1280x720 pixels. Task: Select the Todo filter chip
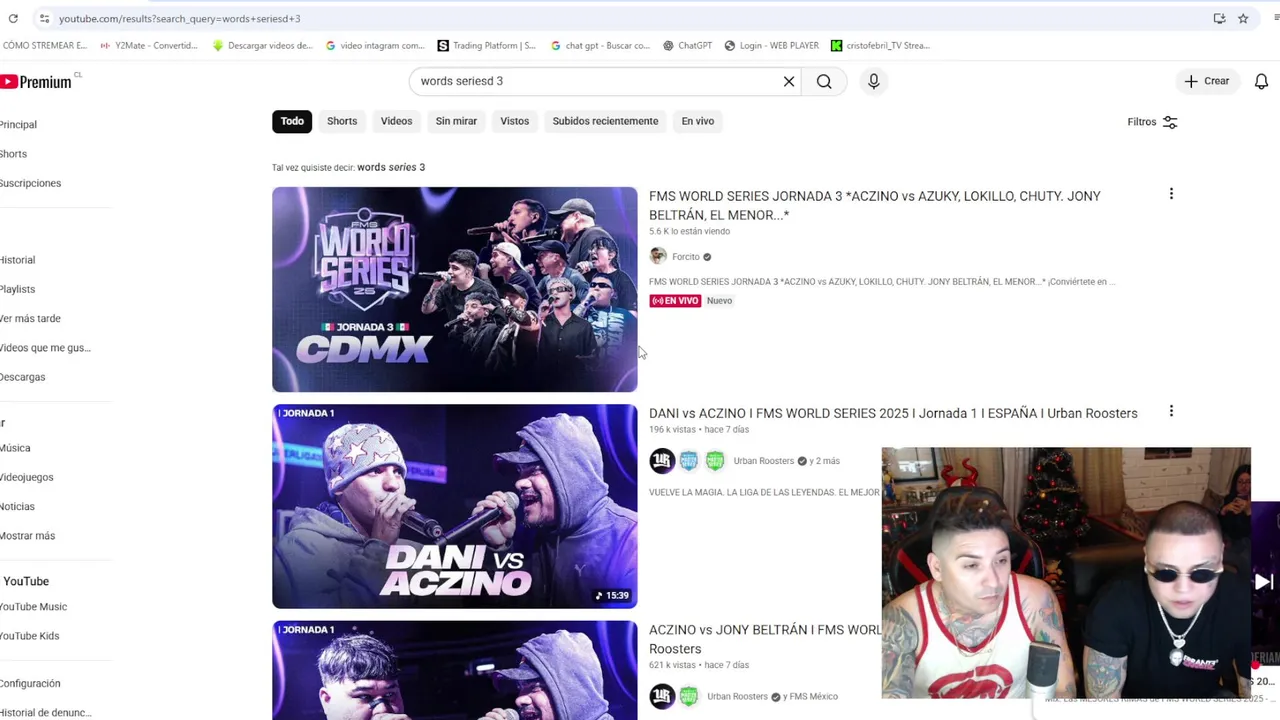(292, 121)
